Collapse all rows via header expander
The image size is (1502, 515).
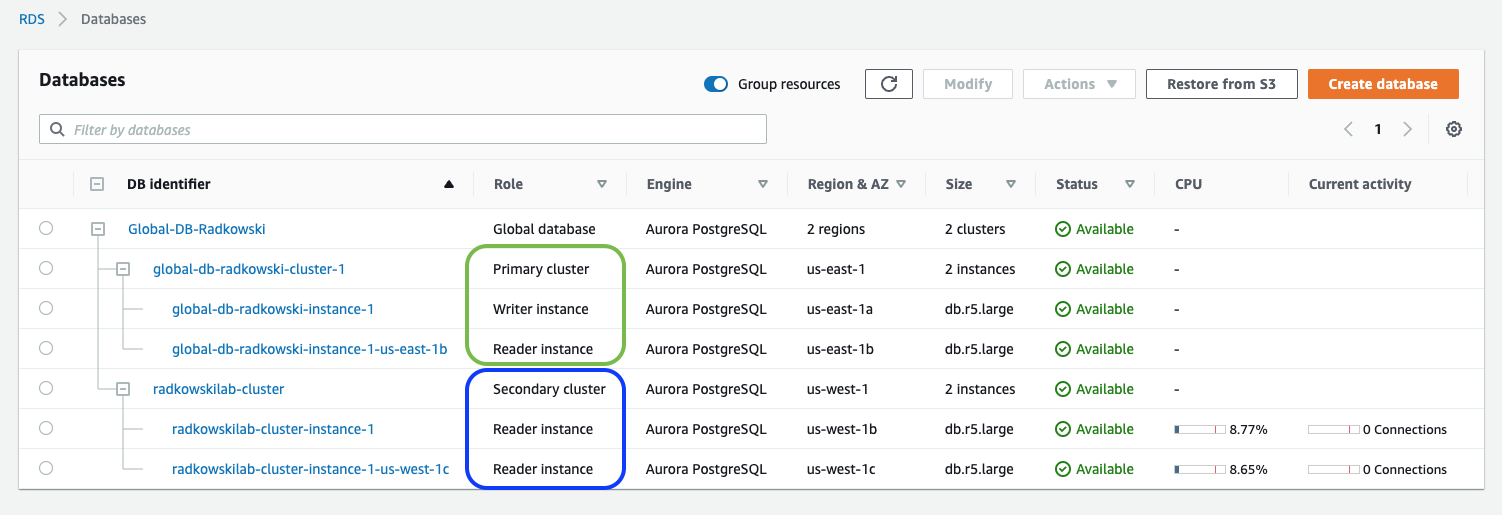pyautogui.click(x=97, y=184)
